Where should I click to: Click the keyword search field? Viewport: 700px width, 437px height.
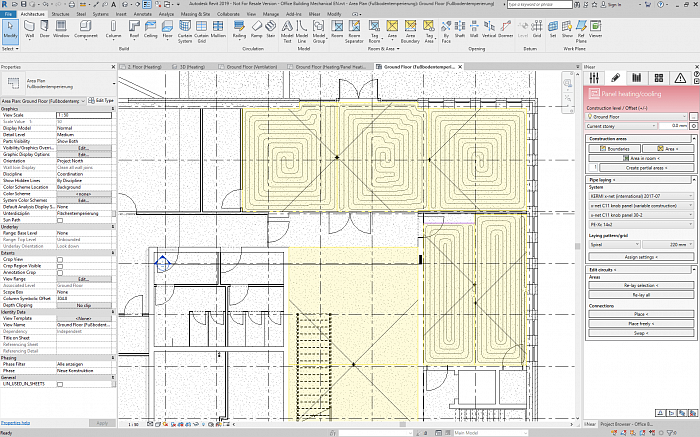click(540, 4)
